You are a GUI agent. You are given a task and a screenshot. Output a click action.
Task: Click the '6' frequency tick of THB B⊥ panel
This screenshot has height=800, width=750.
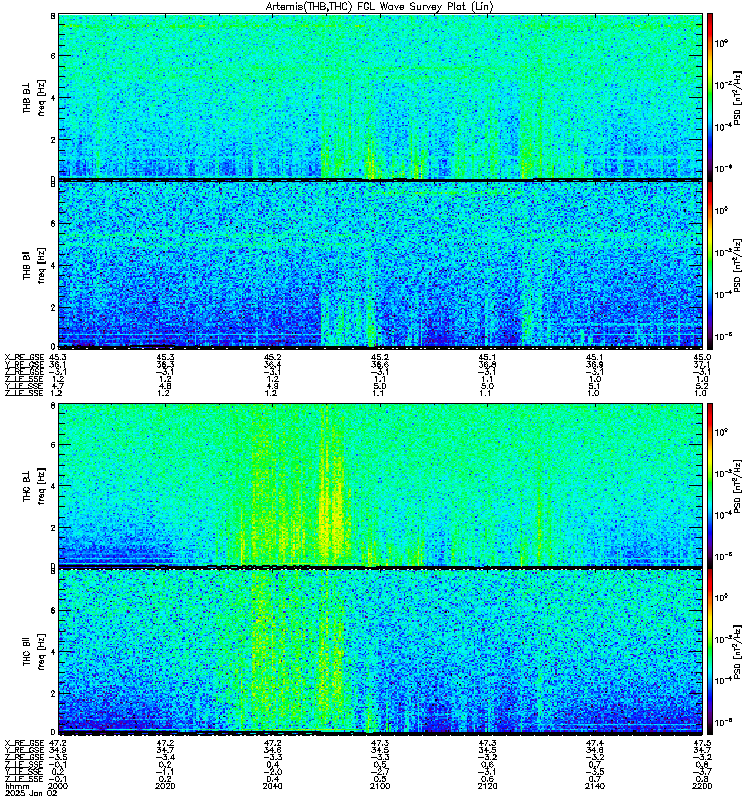pos(53,56)
